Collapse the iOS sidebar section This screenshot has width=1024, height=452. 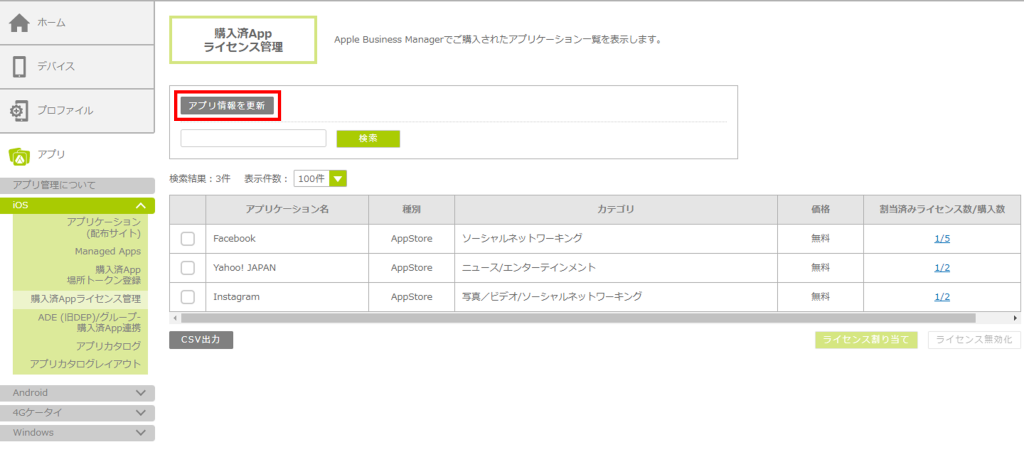(x=140, y=205)
